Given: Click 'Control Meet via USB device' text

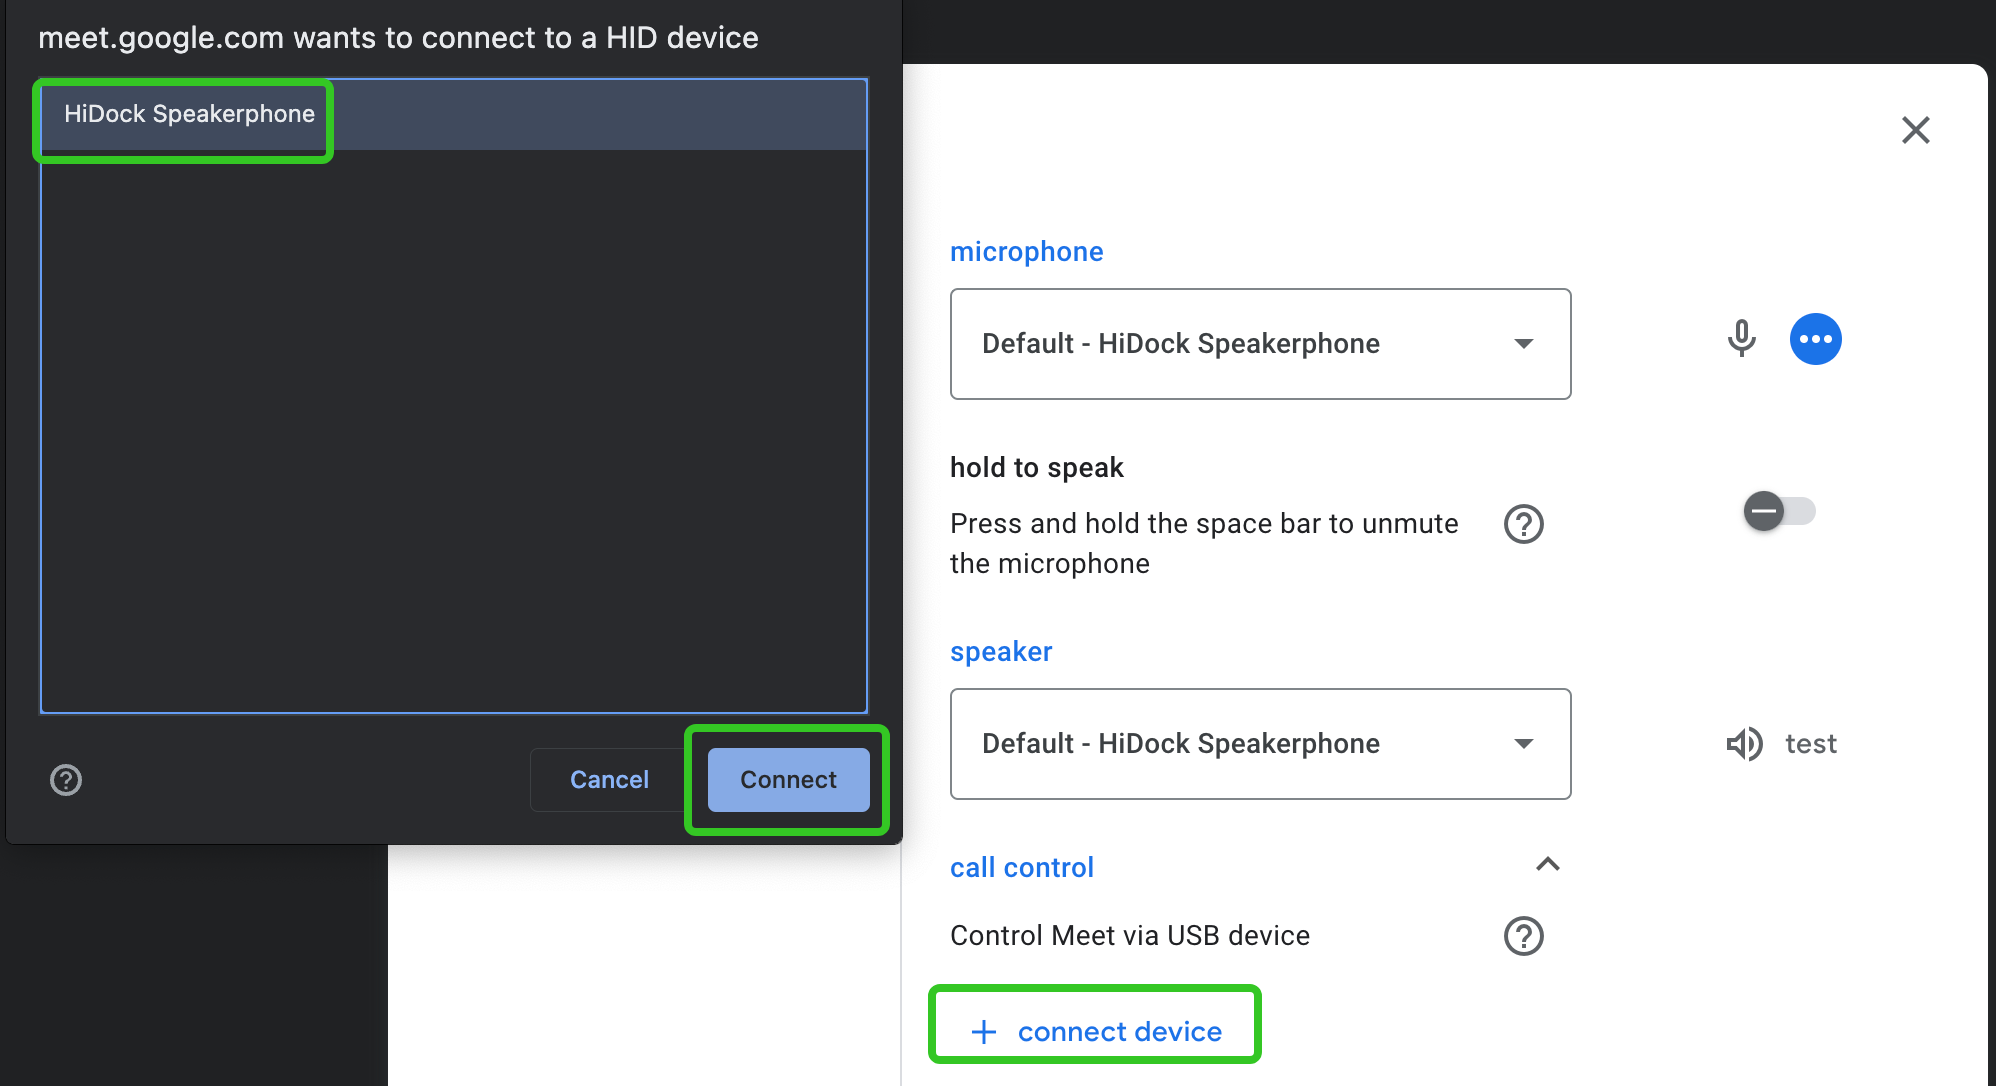Looking at the screenshot, I should pyautogui.click(x=1129, y=936).
